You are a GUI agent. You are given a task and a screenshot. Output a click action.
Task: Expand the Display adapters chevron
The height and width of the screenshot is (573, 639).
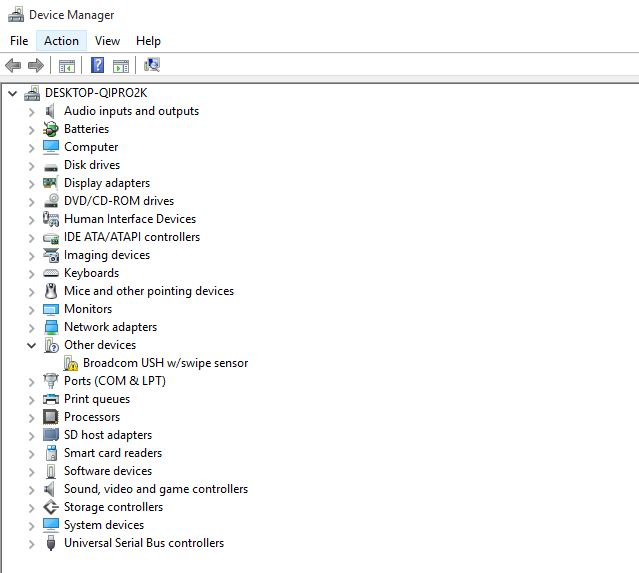point(31,184)
